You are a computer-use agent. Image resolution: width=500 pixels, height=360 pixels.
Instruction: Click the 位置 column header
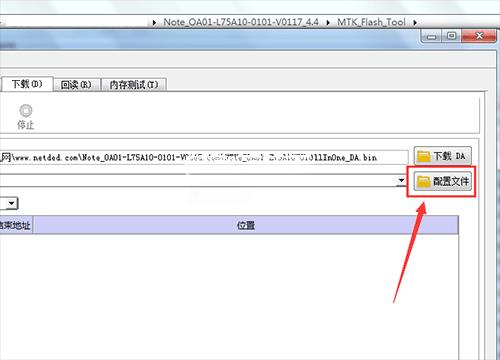[246, 225]
